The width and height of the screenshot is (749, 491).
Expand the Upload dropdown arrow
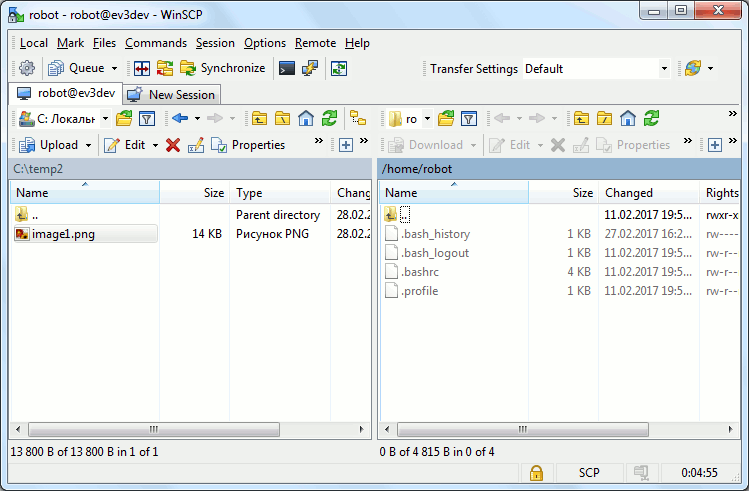click(x=88, y=145)
